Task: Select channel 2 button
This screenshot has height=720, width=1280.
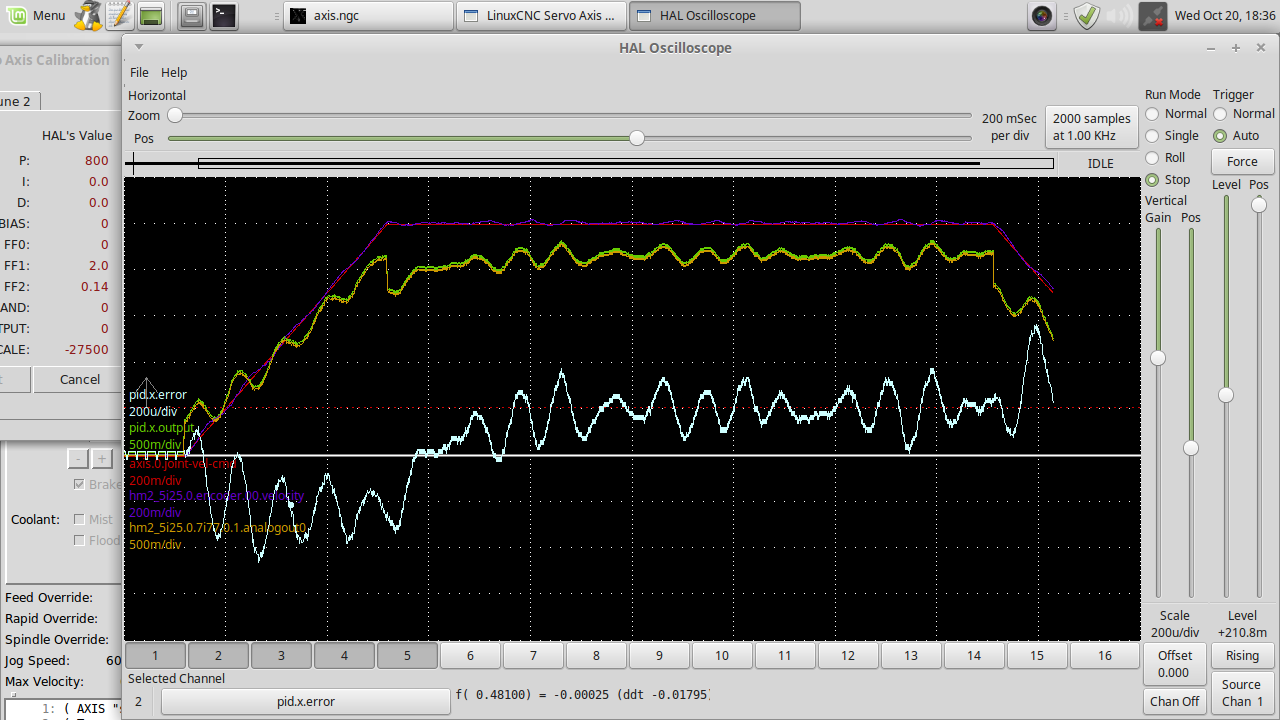Action: pos(218,656)
